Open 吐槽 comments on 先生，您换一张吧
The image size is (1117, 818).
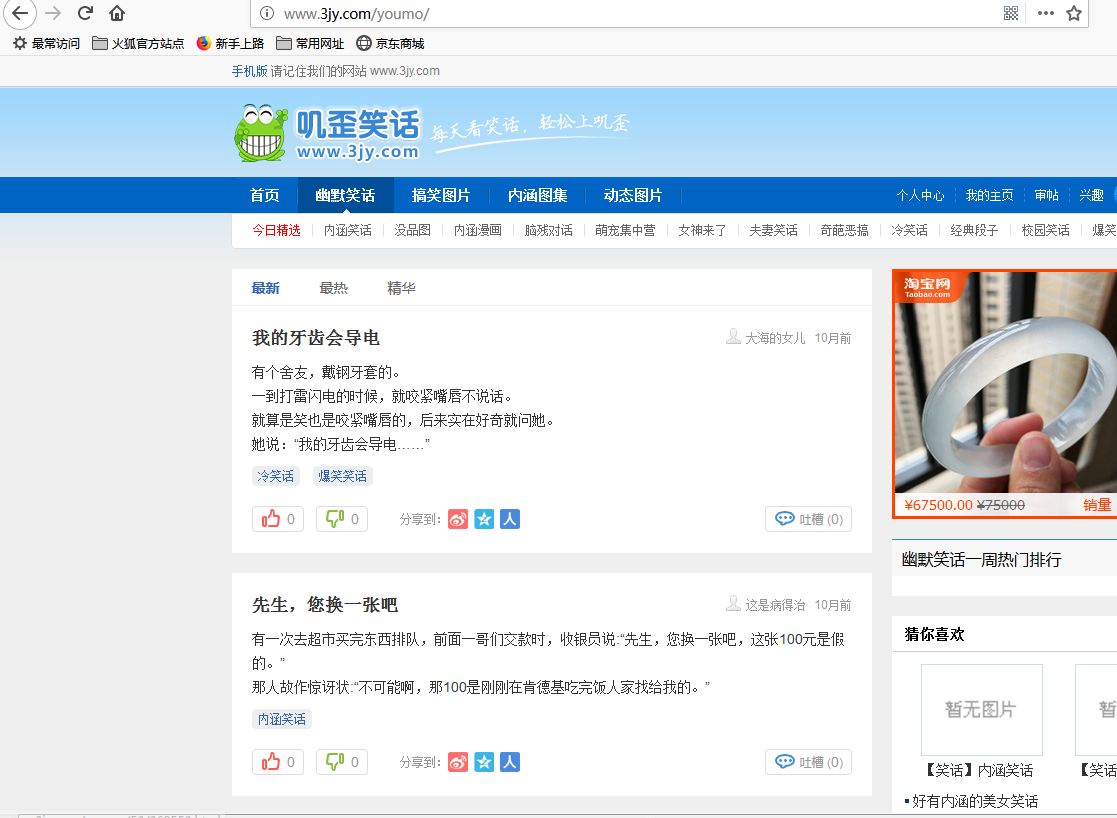click(x=809, y=762)
